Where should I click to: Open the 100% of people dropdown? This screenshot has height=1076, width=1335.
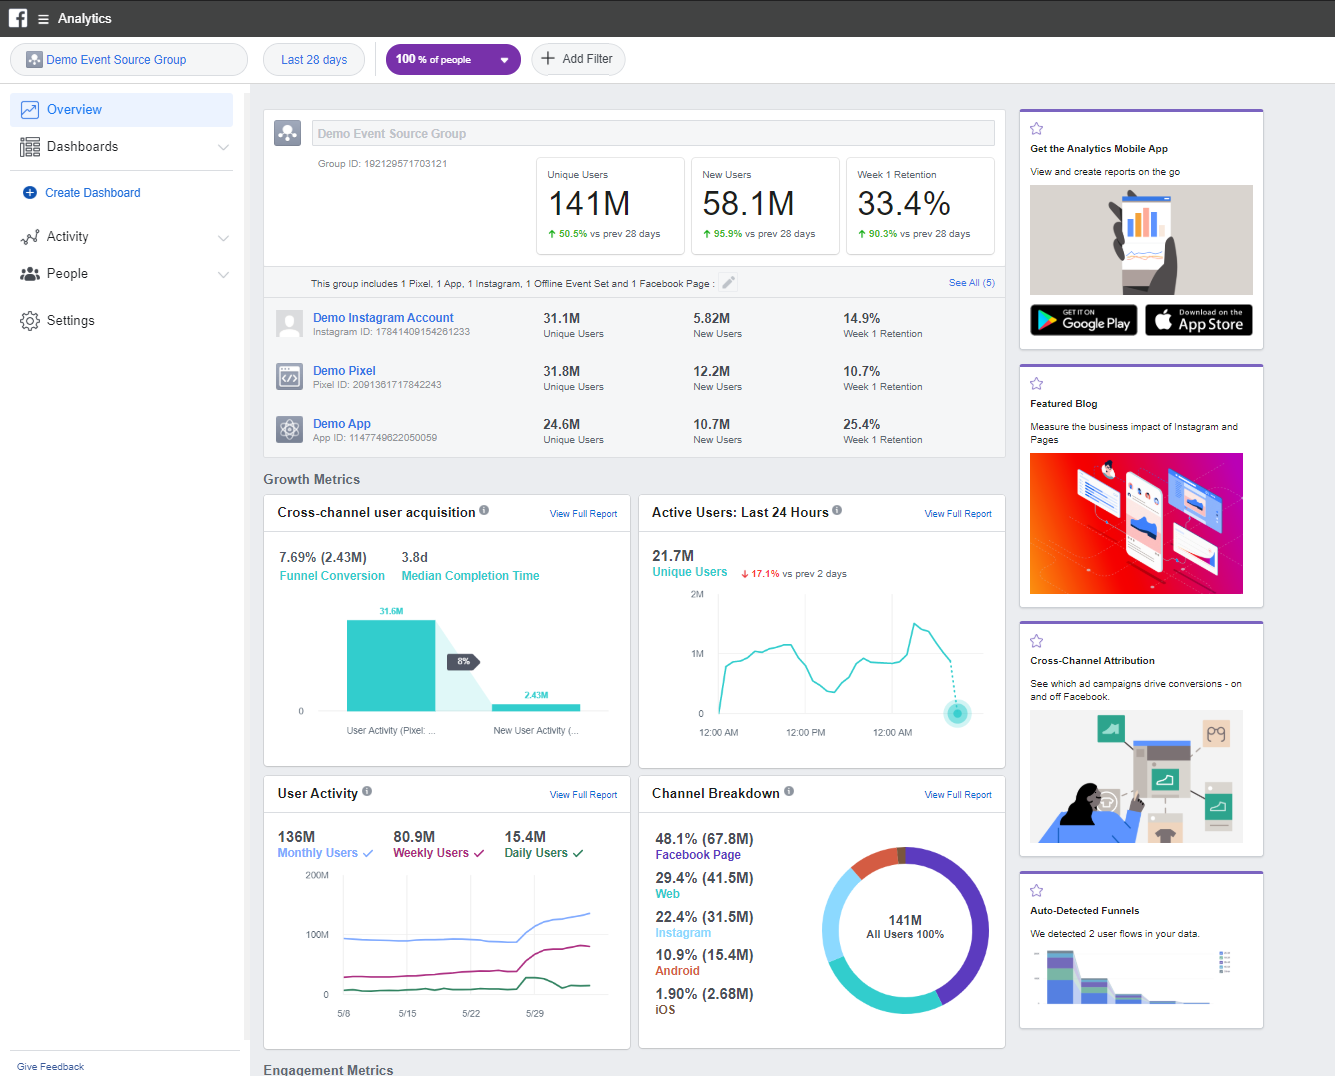click(x=453, y=60)
